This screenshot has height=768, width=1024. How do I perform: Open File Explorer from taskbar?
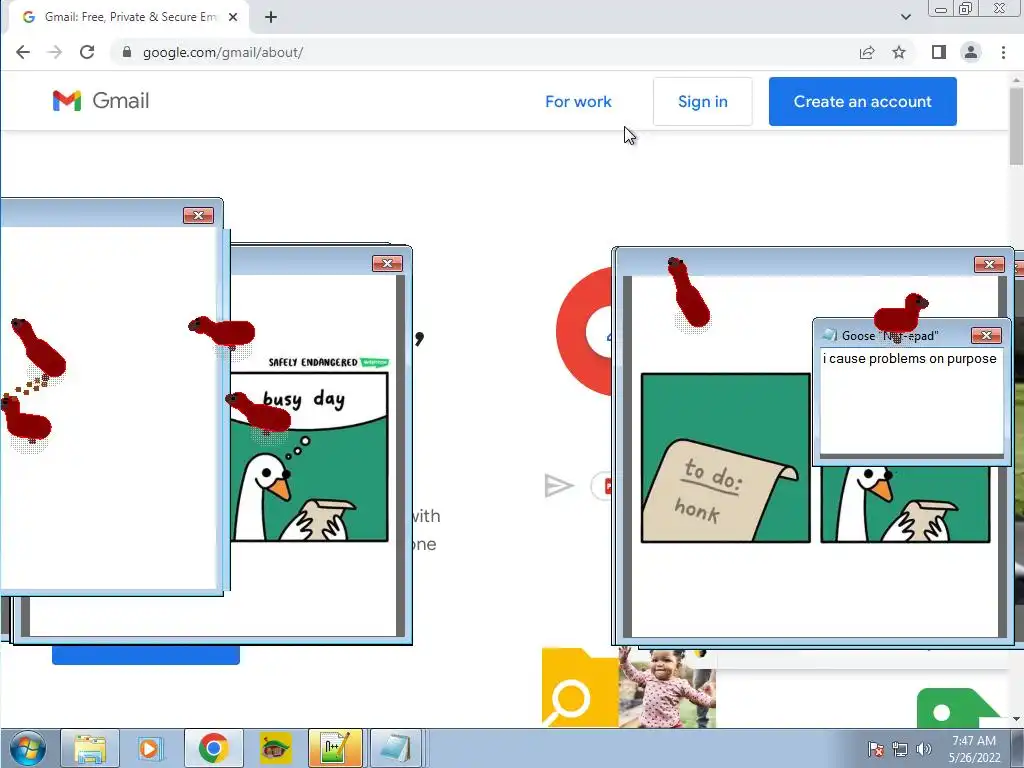pyautogui.click(x=90, y=748)
